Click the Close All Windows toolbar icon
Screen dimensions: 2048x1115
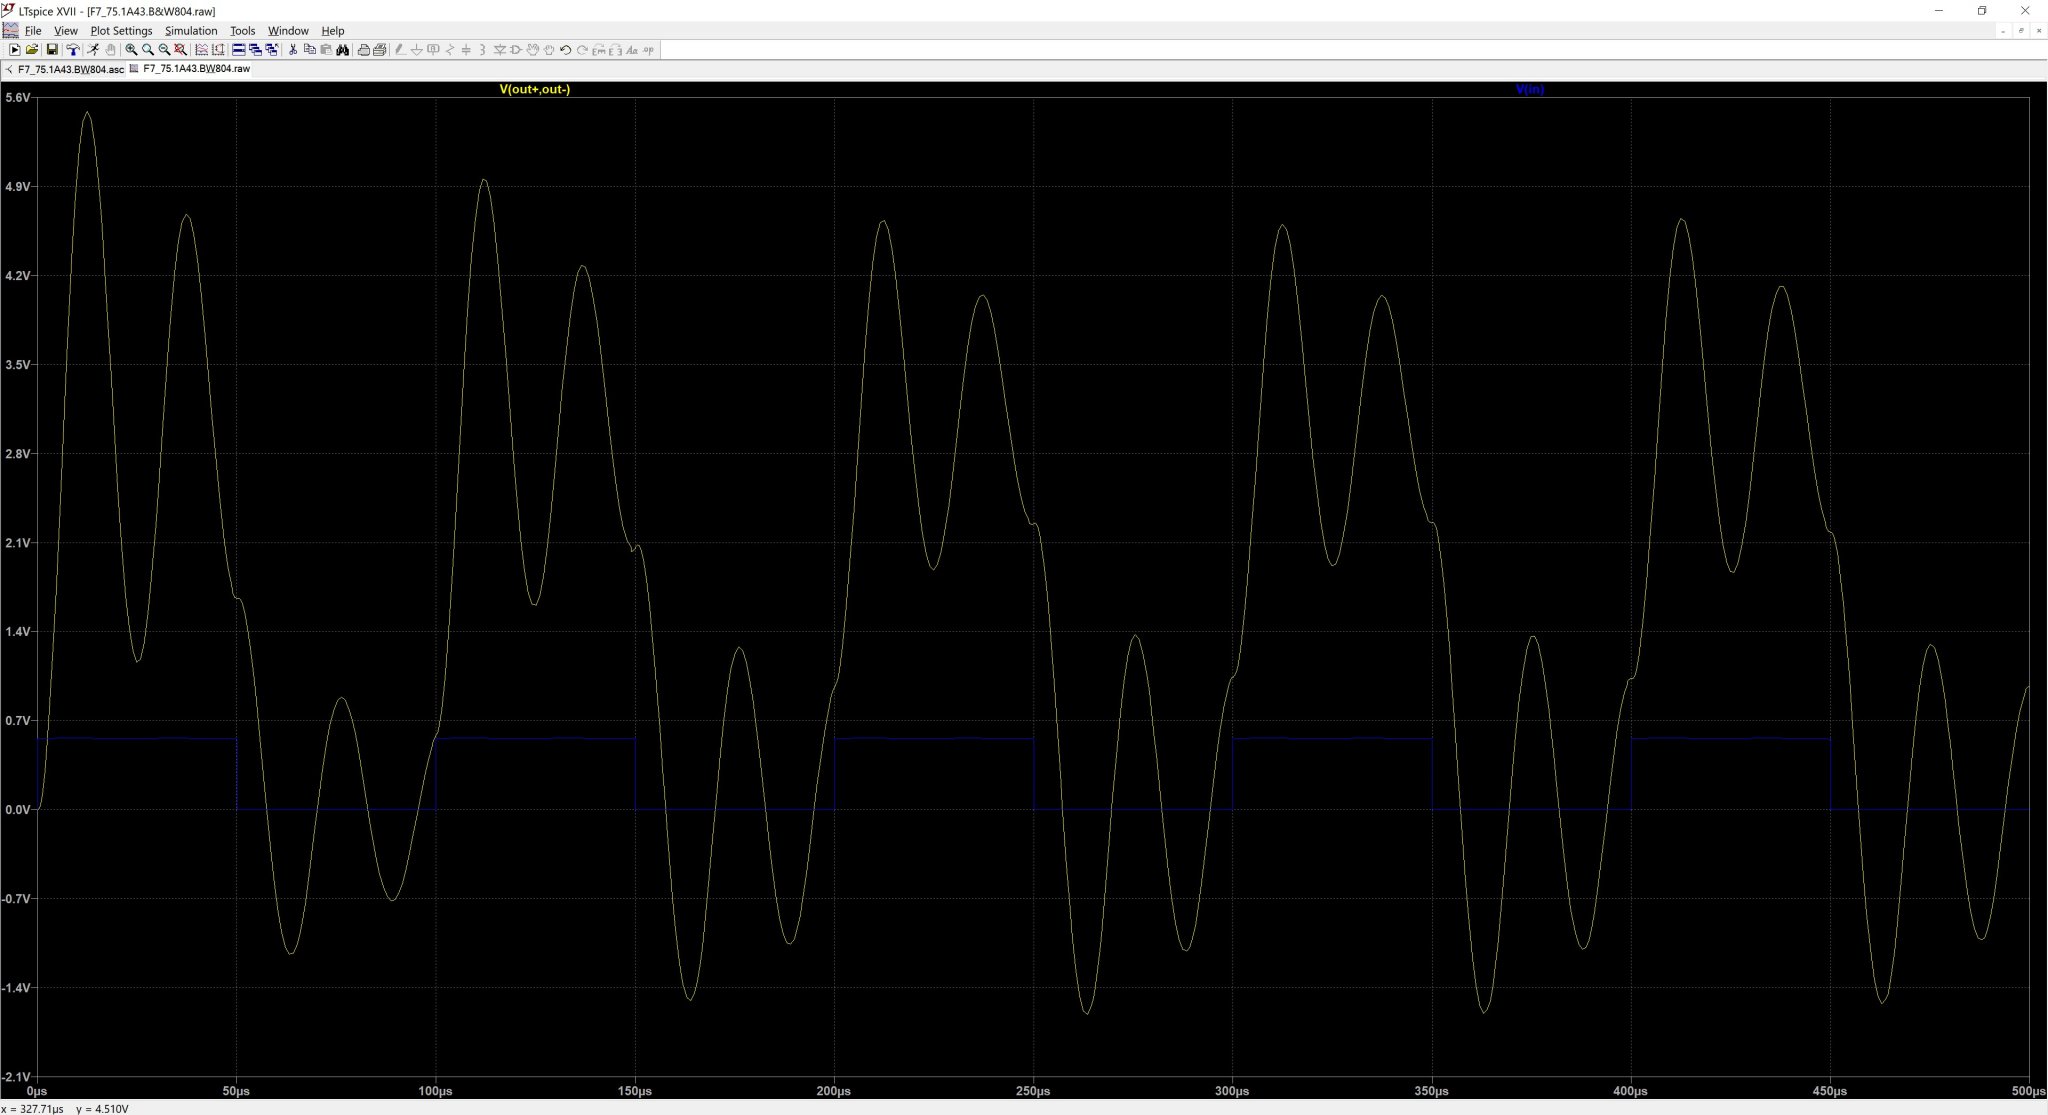[271, 50]
